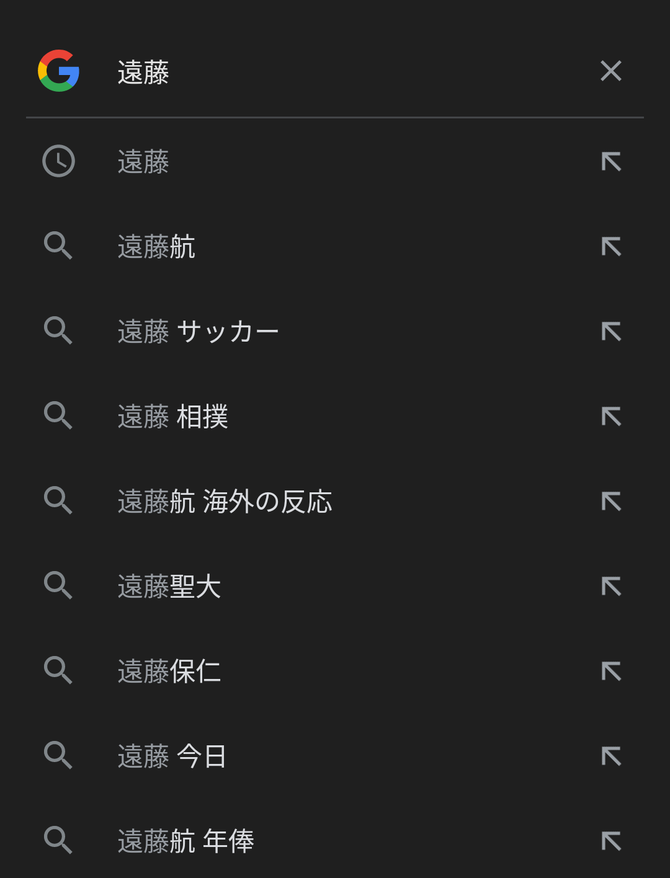Select the 遠藤 サッカー suggestion

(198, 332)
